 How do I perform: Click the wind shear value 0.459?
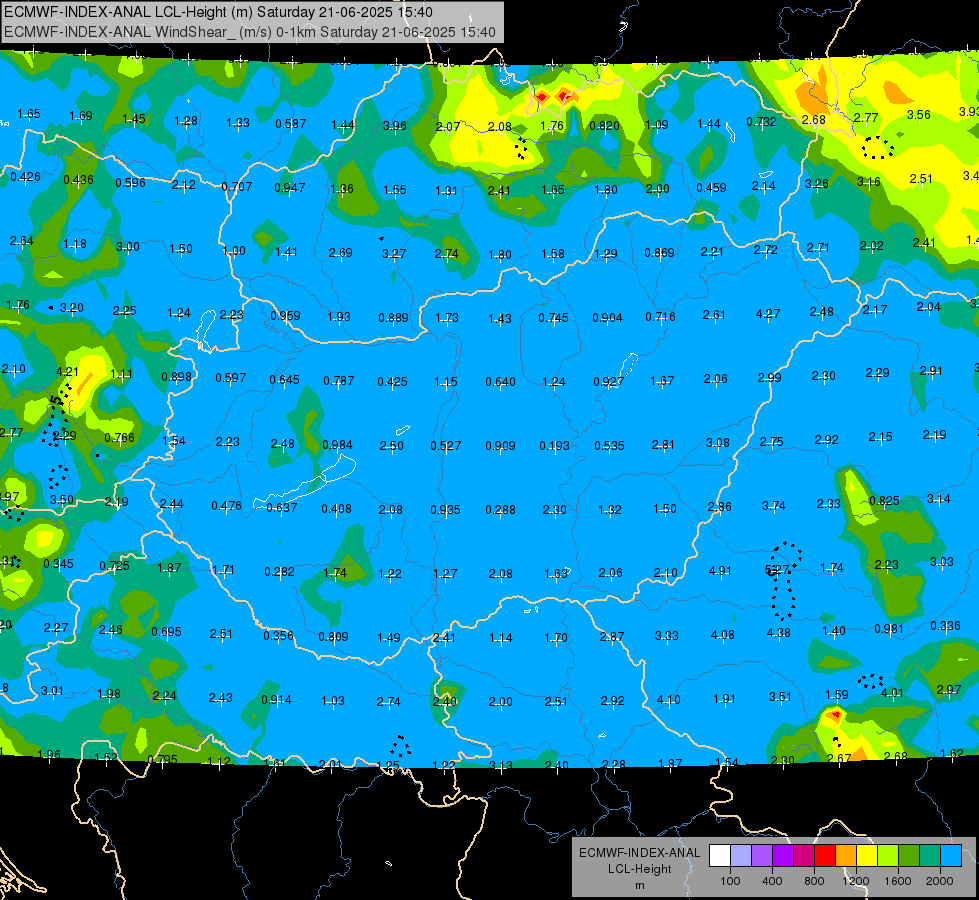[711, 187]
